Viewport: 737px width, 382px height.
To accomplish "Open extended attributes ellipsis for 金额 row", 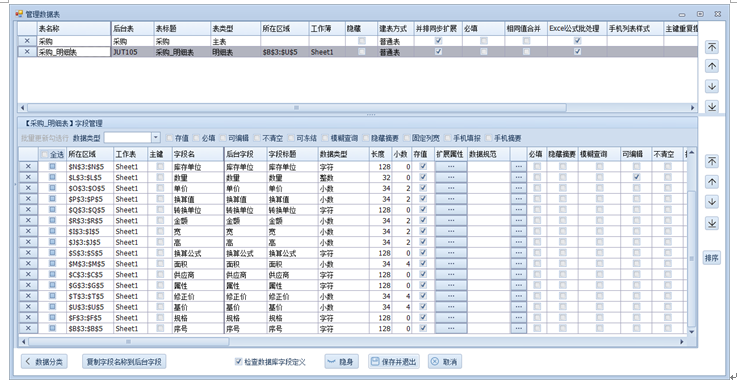I will pos(451,220).
